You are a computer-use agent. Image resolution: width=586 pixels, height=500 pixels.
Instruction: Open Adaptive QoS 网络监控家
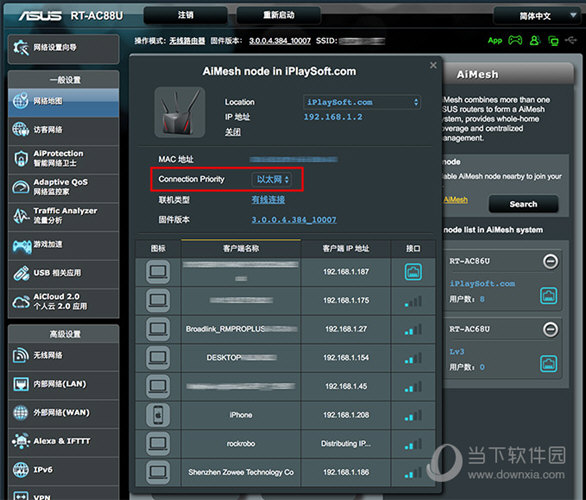[63, 187]
